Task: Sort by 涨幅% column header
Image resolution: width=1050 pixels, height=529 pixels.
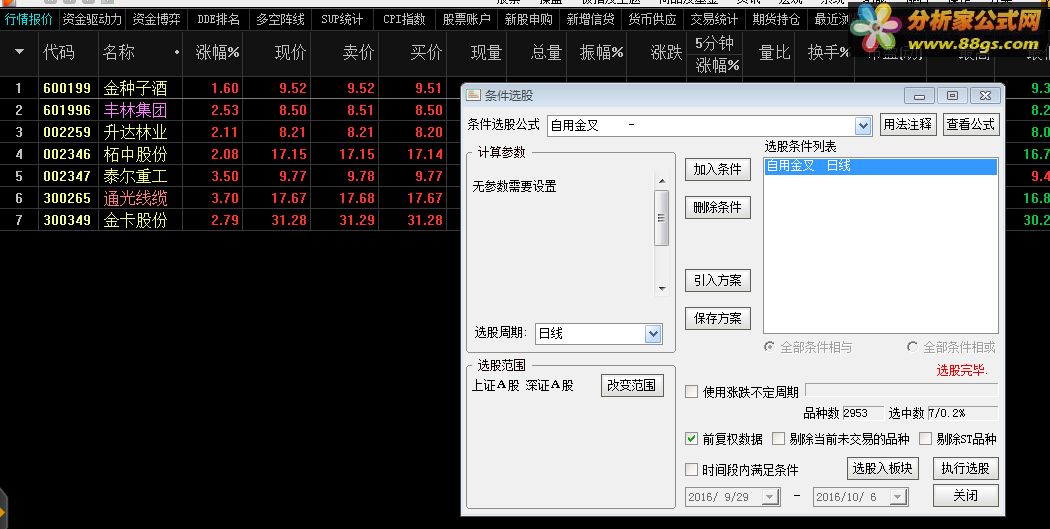Action: [217, 52]
